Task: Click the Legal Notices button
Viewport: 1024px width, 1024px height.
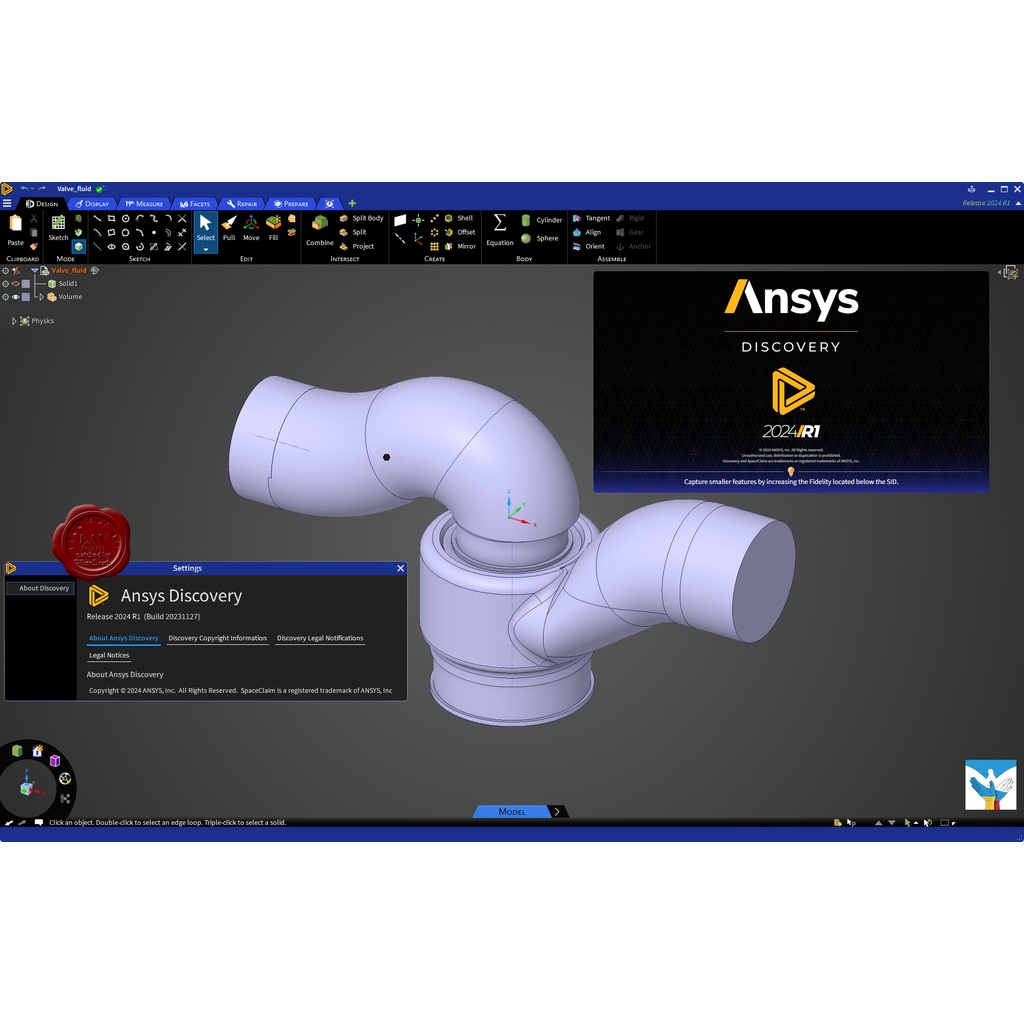Action: click(108, 655)
